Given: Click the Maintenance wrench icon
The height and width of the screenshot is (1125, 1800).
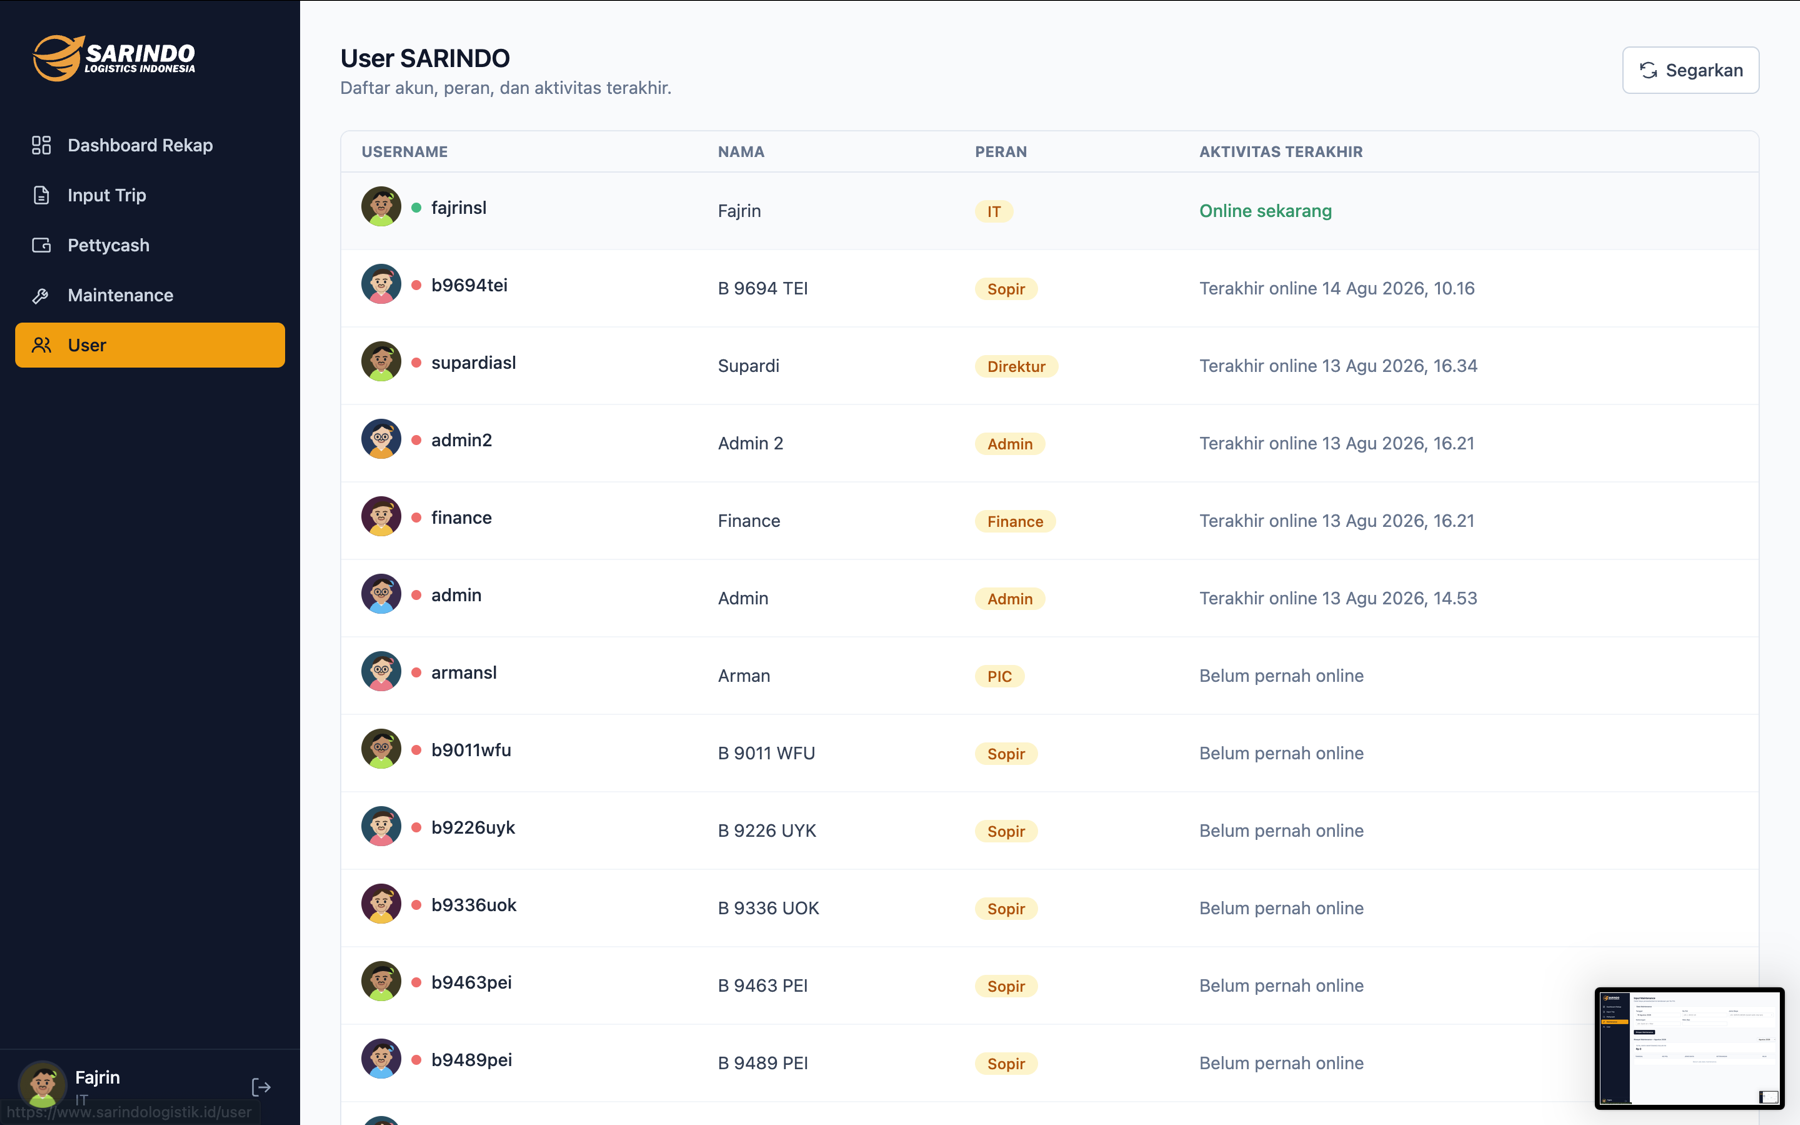Looking at the screenshot, I should tap(41, 295).
